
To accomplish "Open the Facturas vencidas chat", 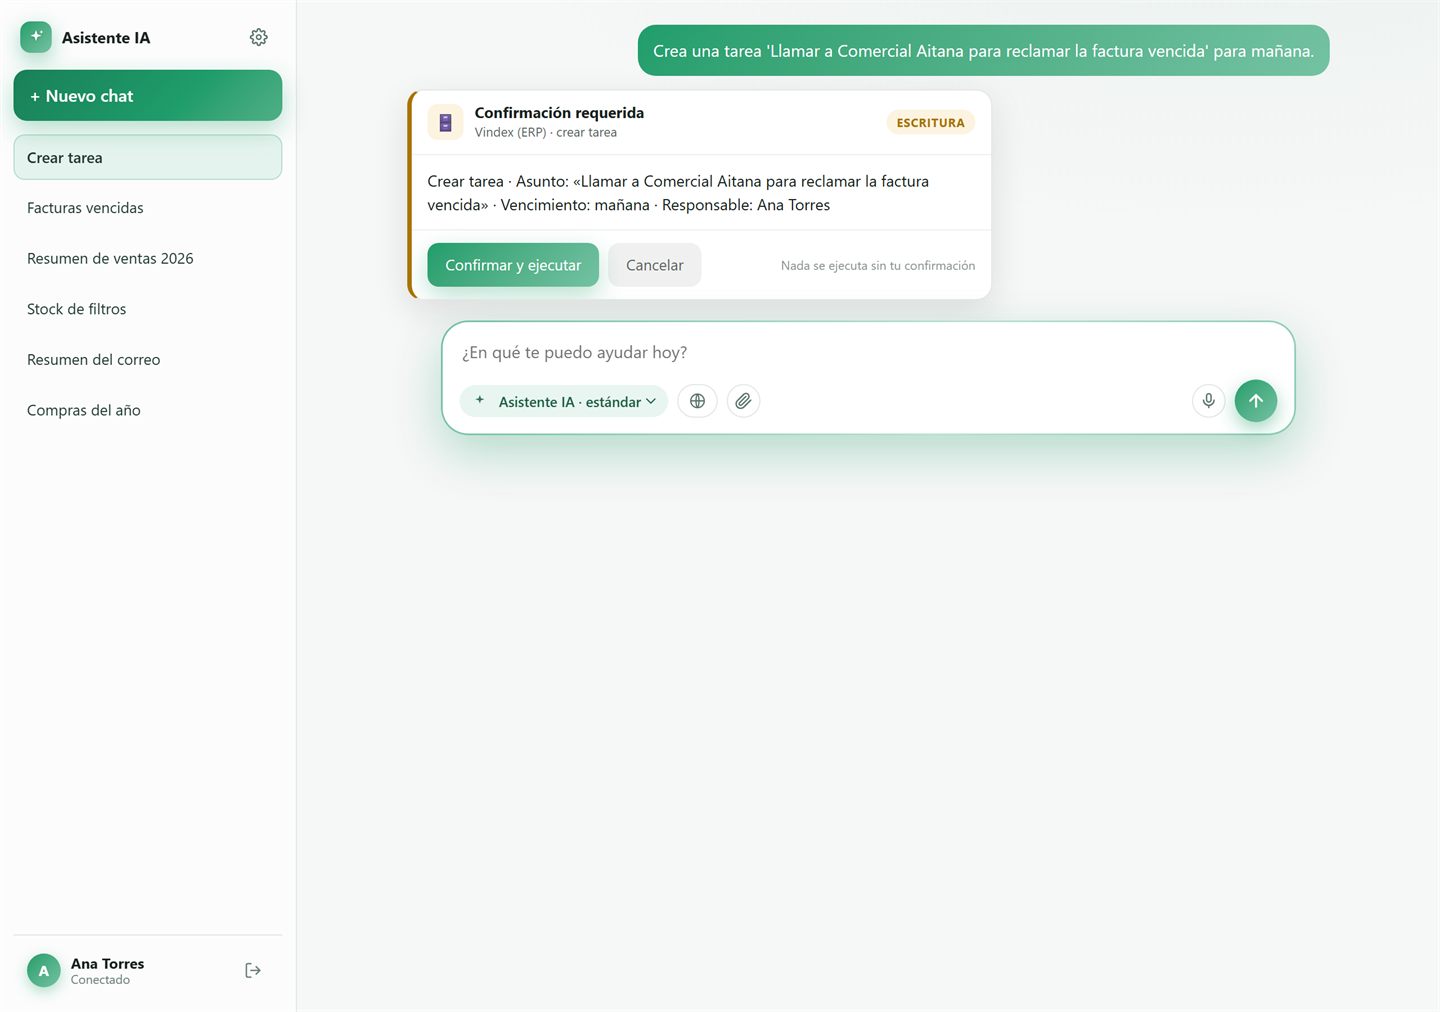I will point(148,208).
